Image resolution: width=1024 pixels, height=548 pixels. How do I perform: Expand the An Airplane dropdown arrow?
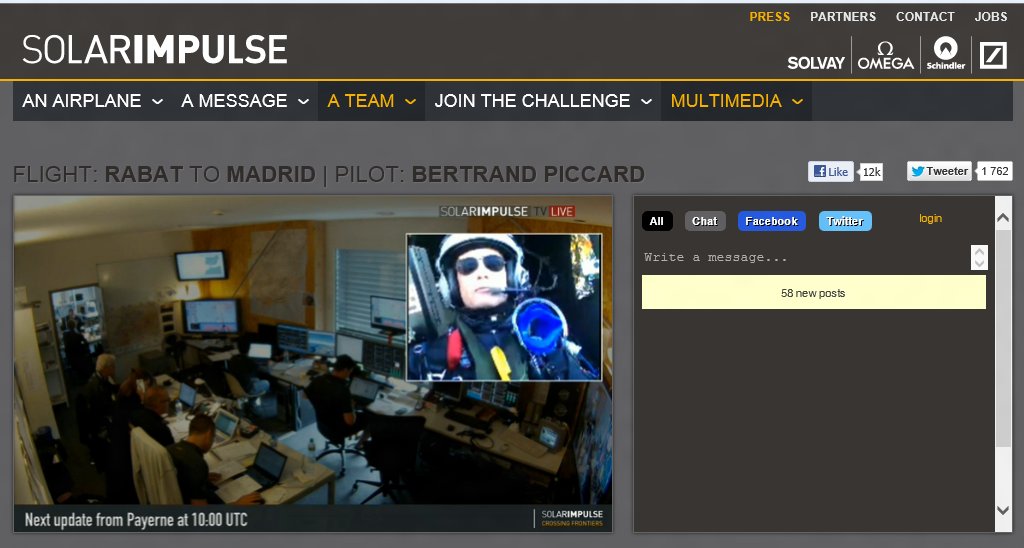point(157,102)
